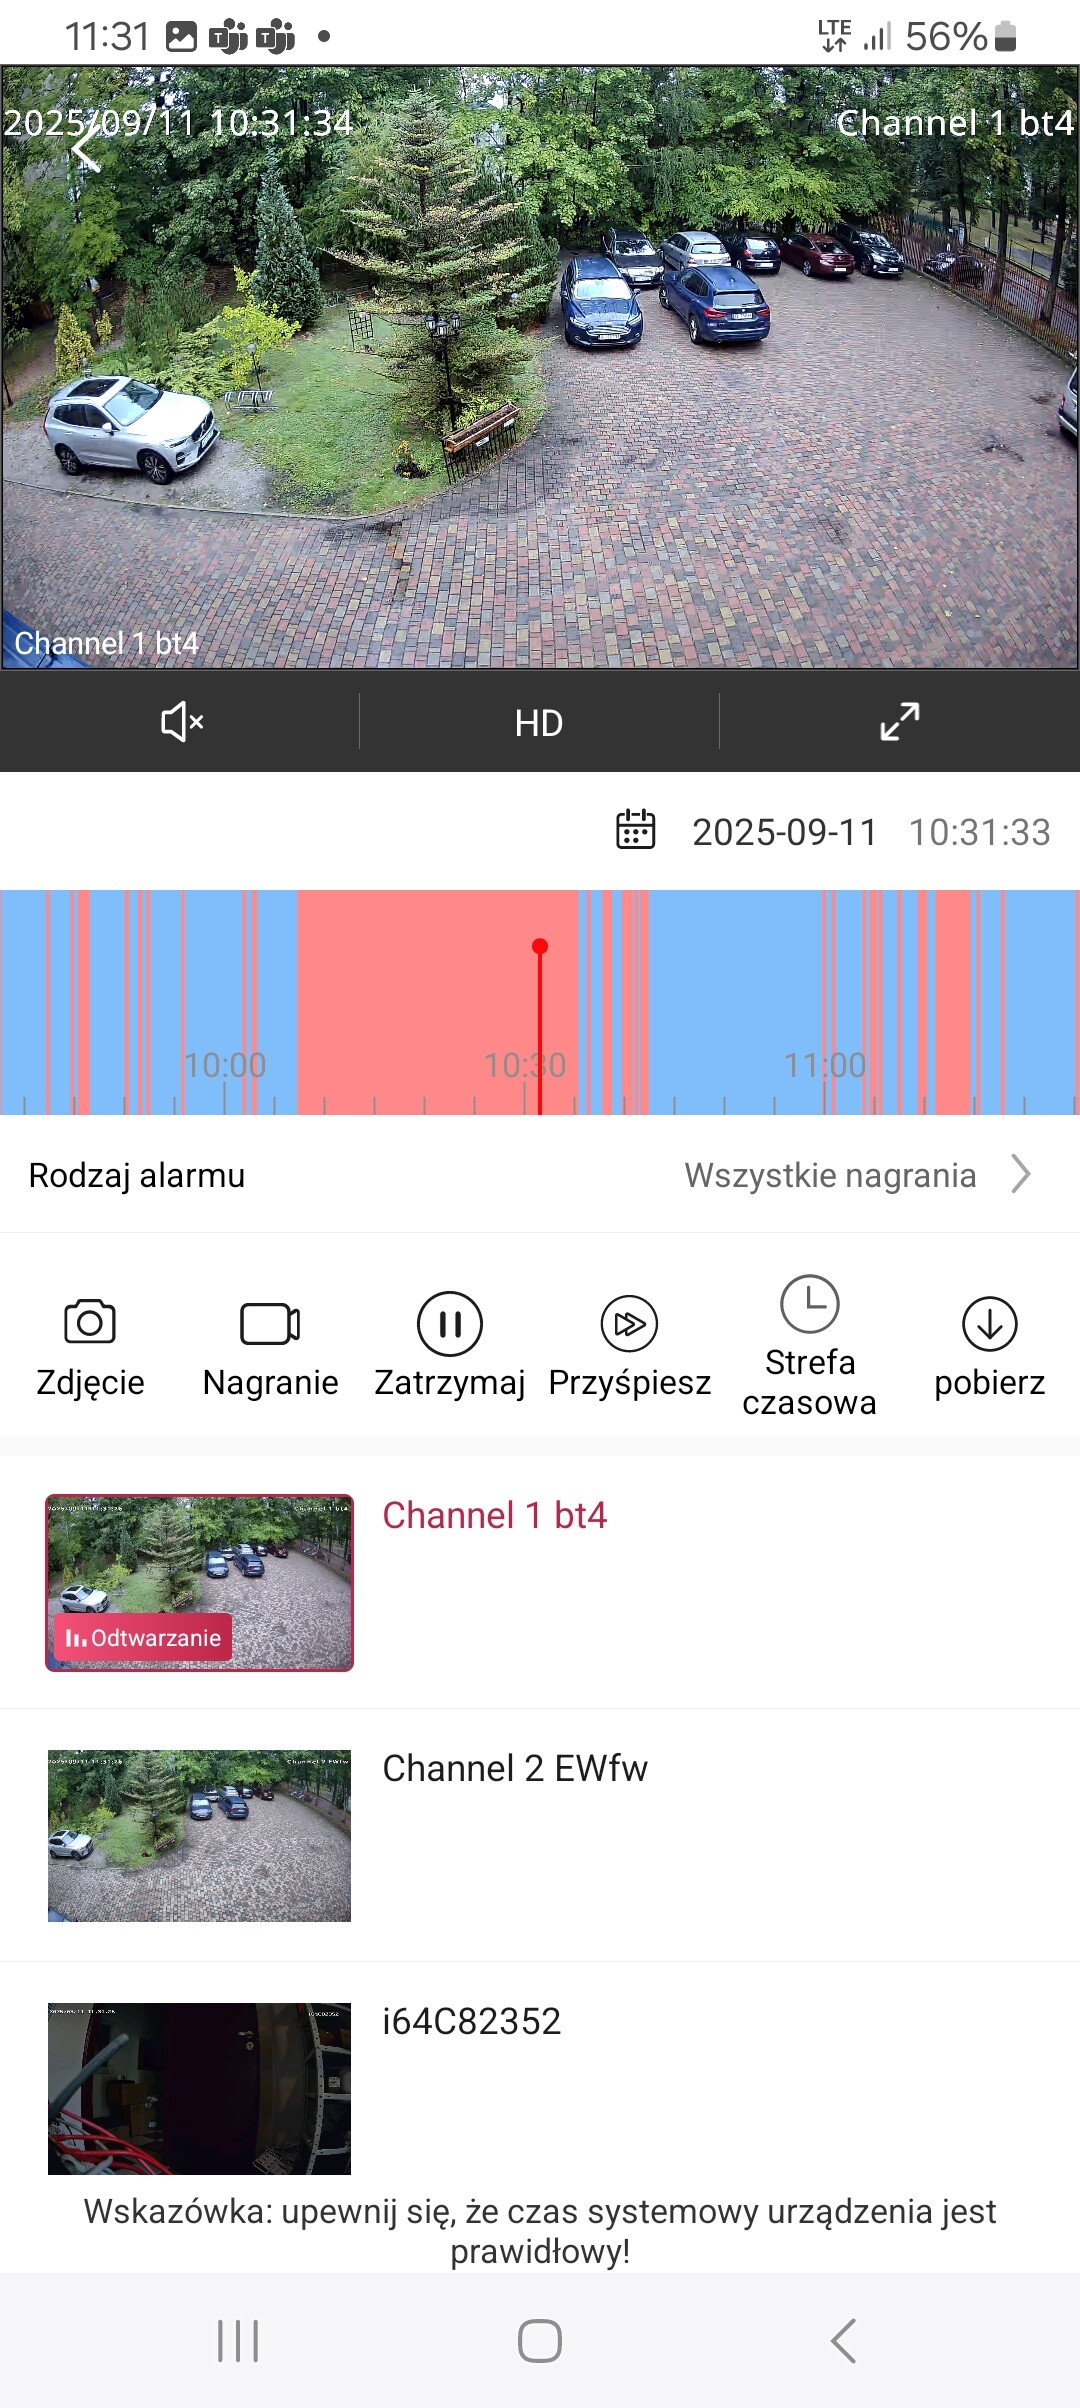Viewport: 1080px width, 2408px height.
Task: Start recording with the Nagranie icon
Action: [x=270, y=1324]
